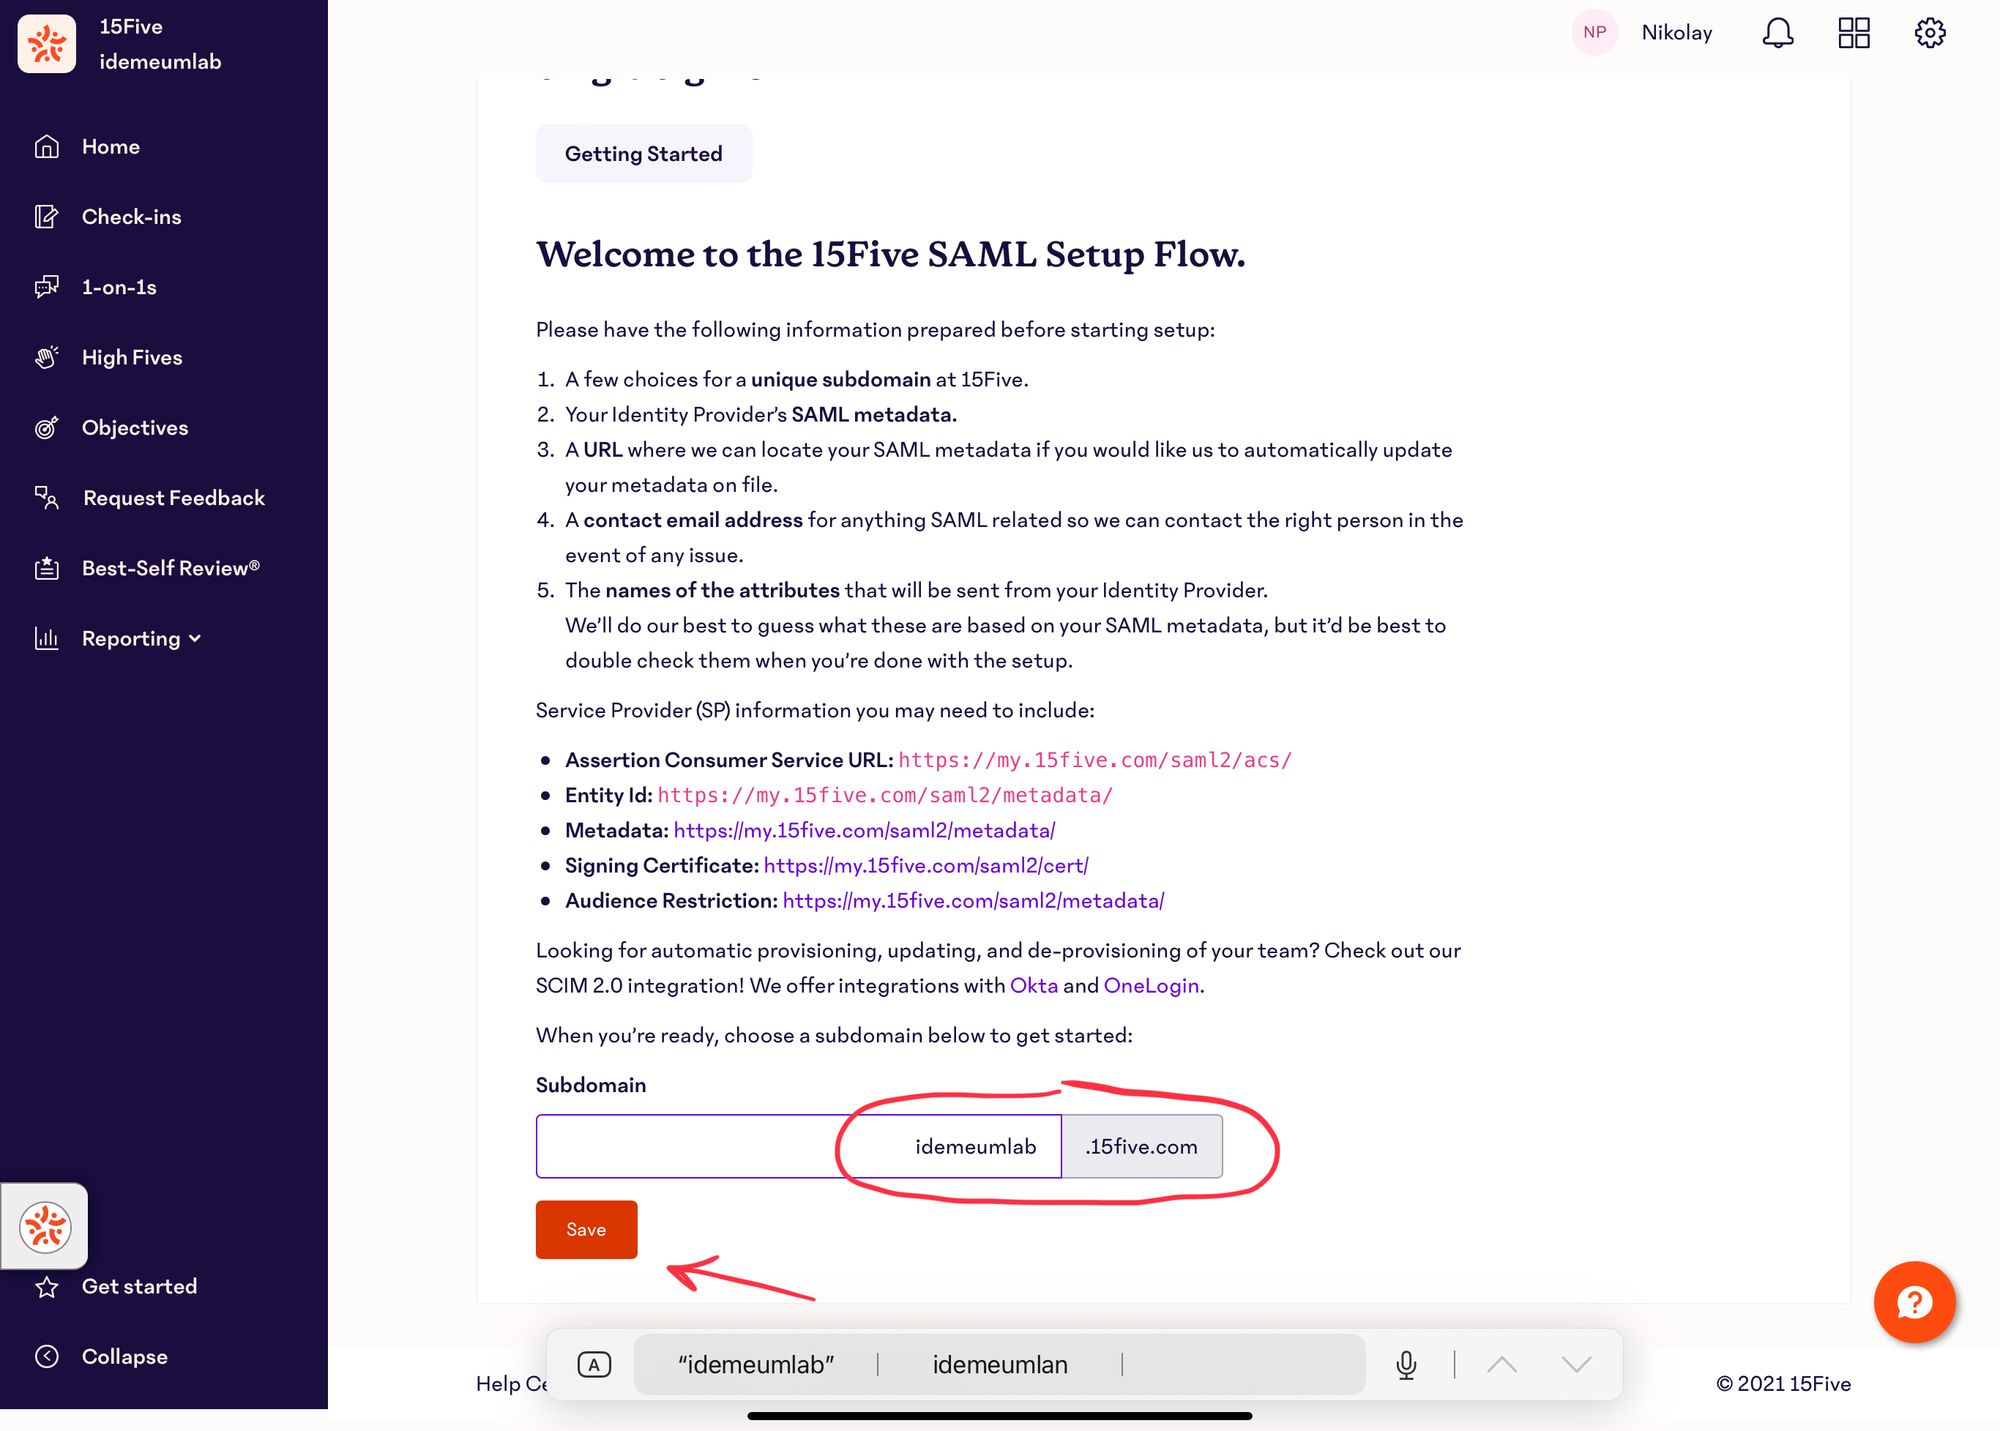
Task: Open Objectives in sidebar
Action: pyautogui.click(x=135, y=428)
